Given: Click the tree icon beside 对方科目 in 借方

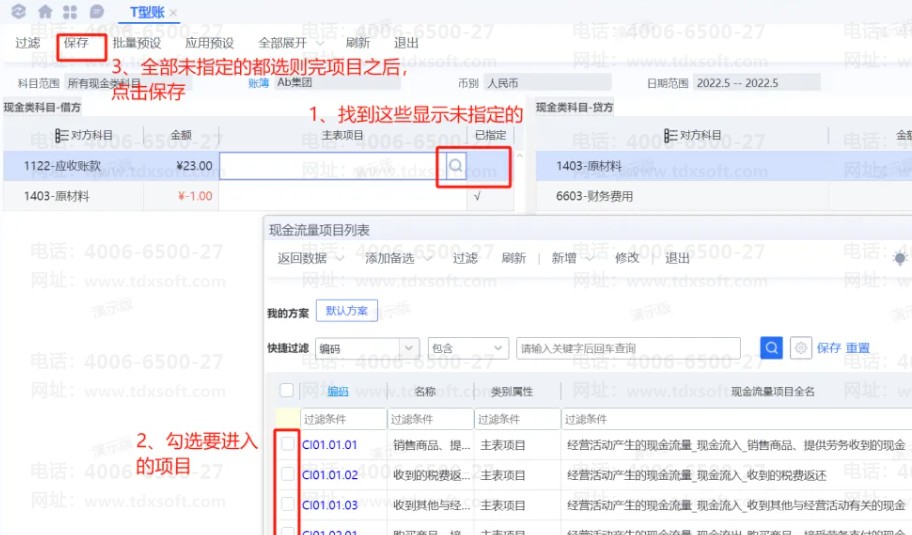Looking at the screenshot, I should [x=61, y=135].
